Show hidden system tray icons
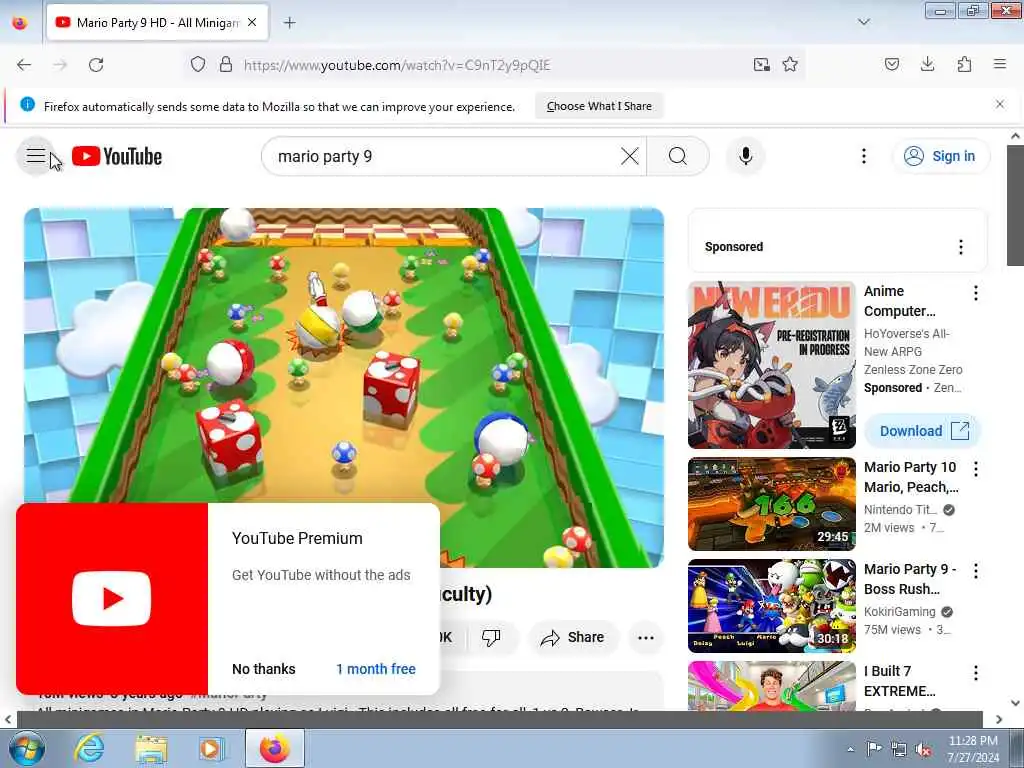Viewport: 1024px width, 768px height. [850, 750]
